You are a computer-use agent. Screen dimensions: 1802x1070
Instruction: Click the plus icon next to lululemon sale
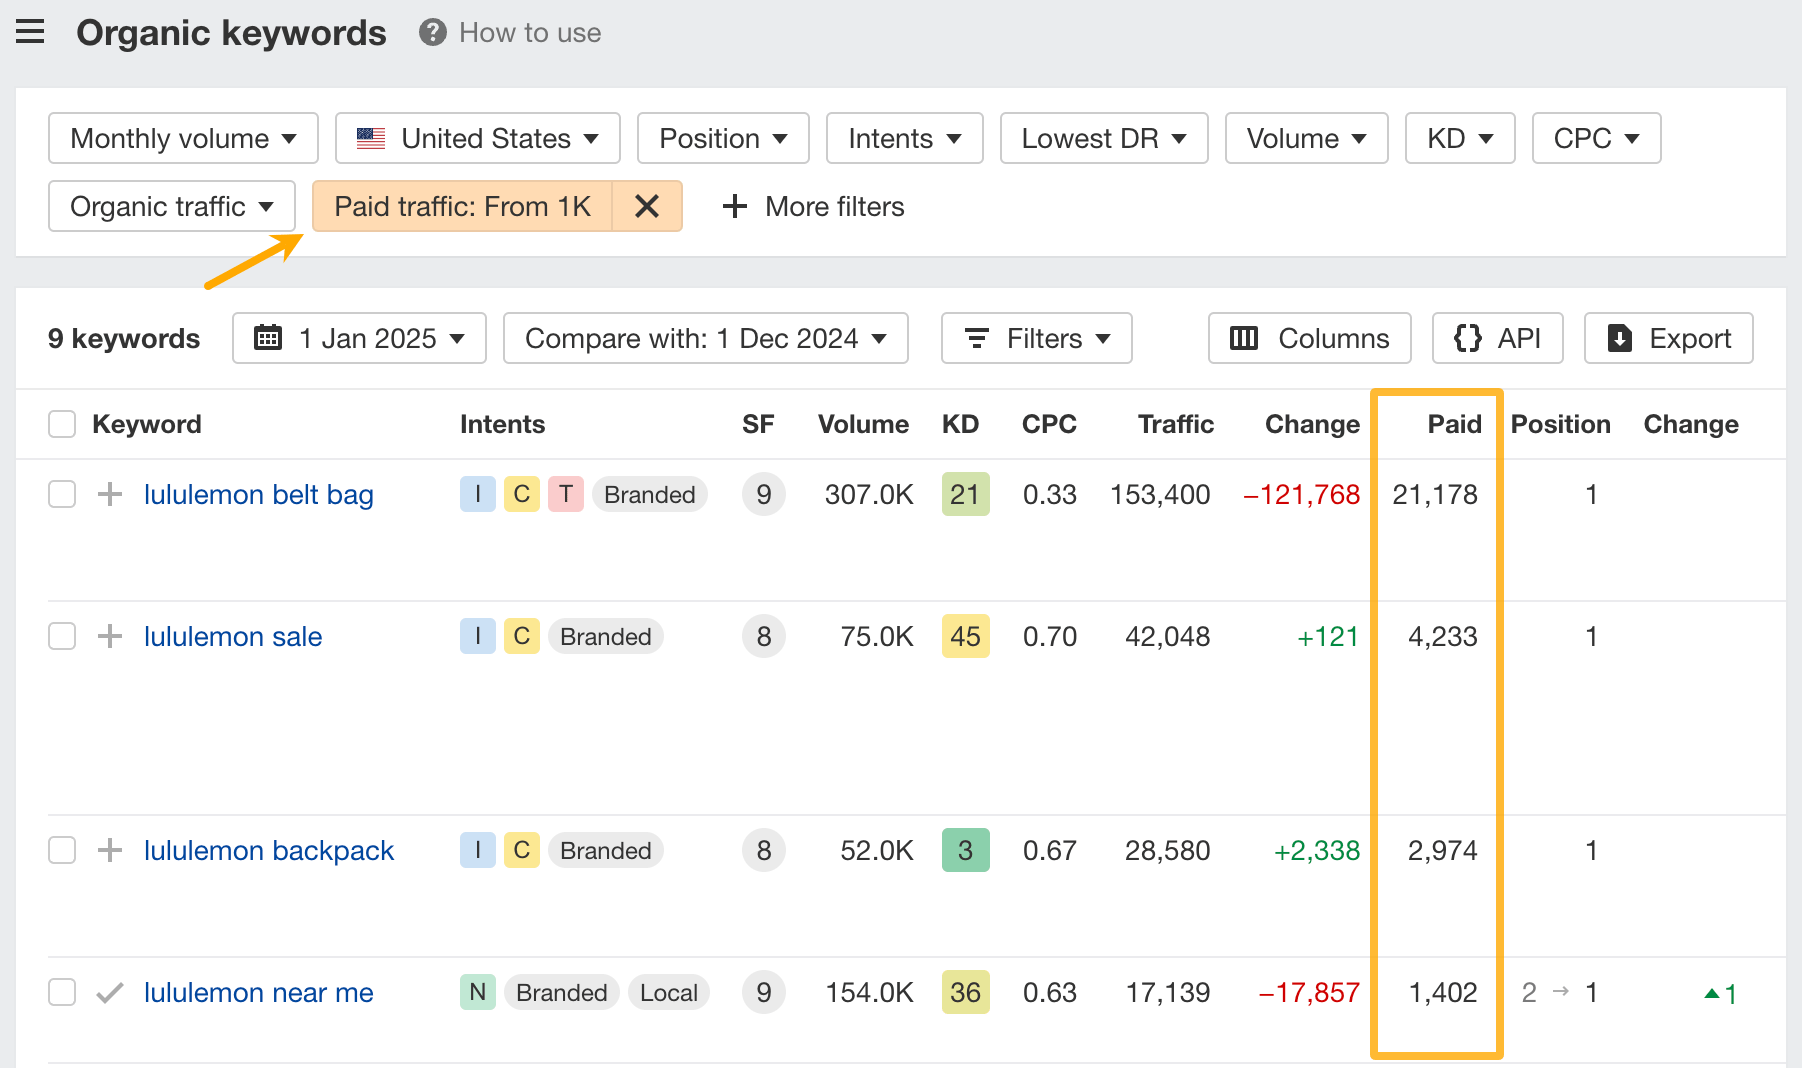click(x=110, y=636)
